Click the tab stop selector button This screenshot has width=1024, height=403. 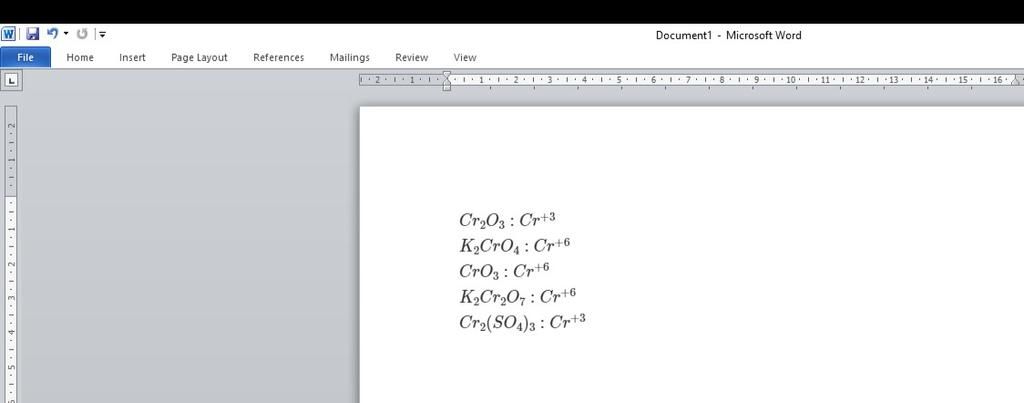click(12, 81)
